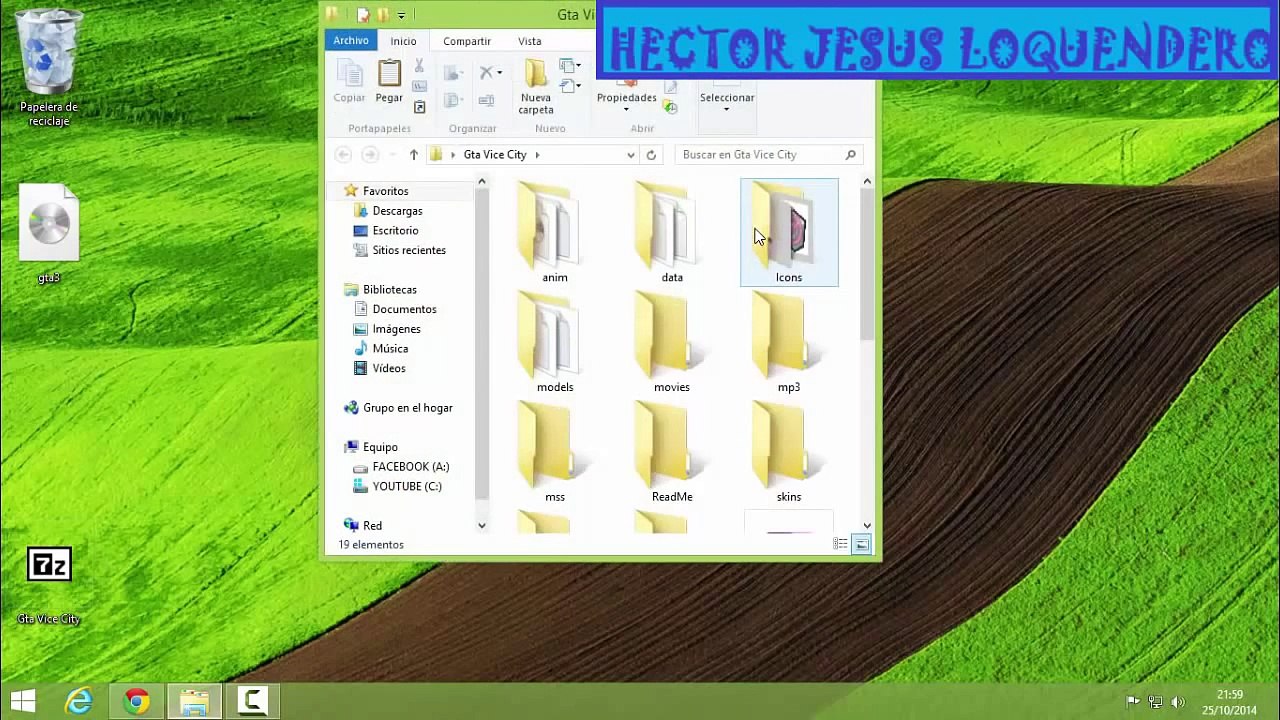Open the Propiedades dropdown
The image size is (1280, 720).
coord(627,109)
